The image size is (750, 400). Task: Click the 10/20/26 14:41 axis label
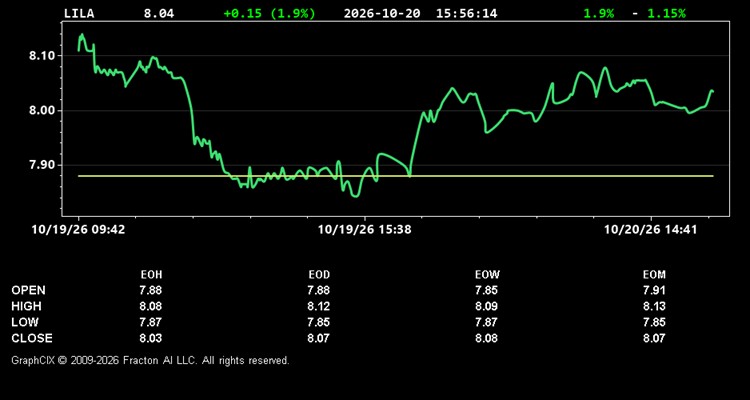(651, 230)
